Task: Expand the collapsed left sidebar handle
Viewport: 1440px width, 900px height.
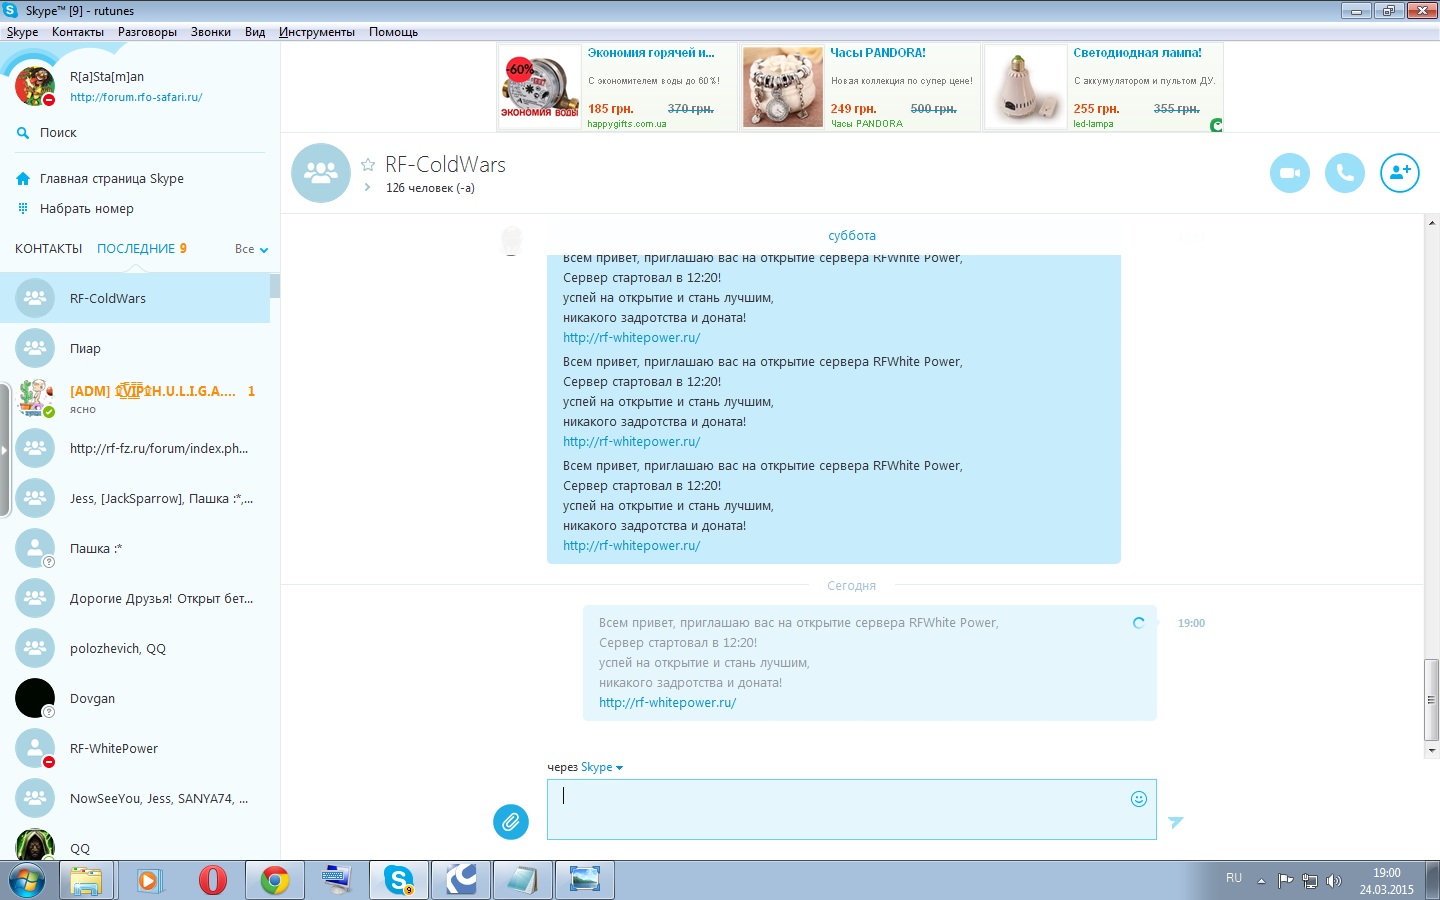Action: pos(4,449)
